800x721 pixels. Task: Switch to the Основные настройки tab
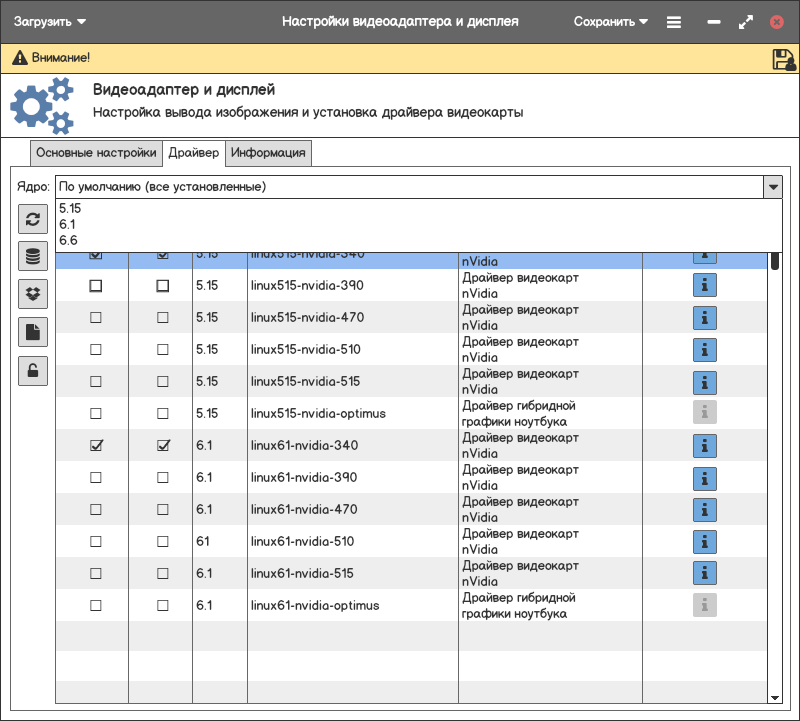coord(96,153)
